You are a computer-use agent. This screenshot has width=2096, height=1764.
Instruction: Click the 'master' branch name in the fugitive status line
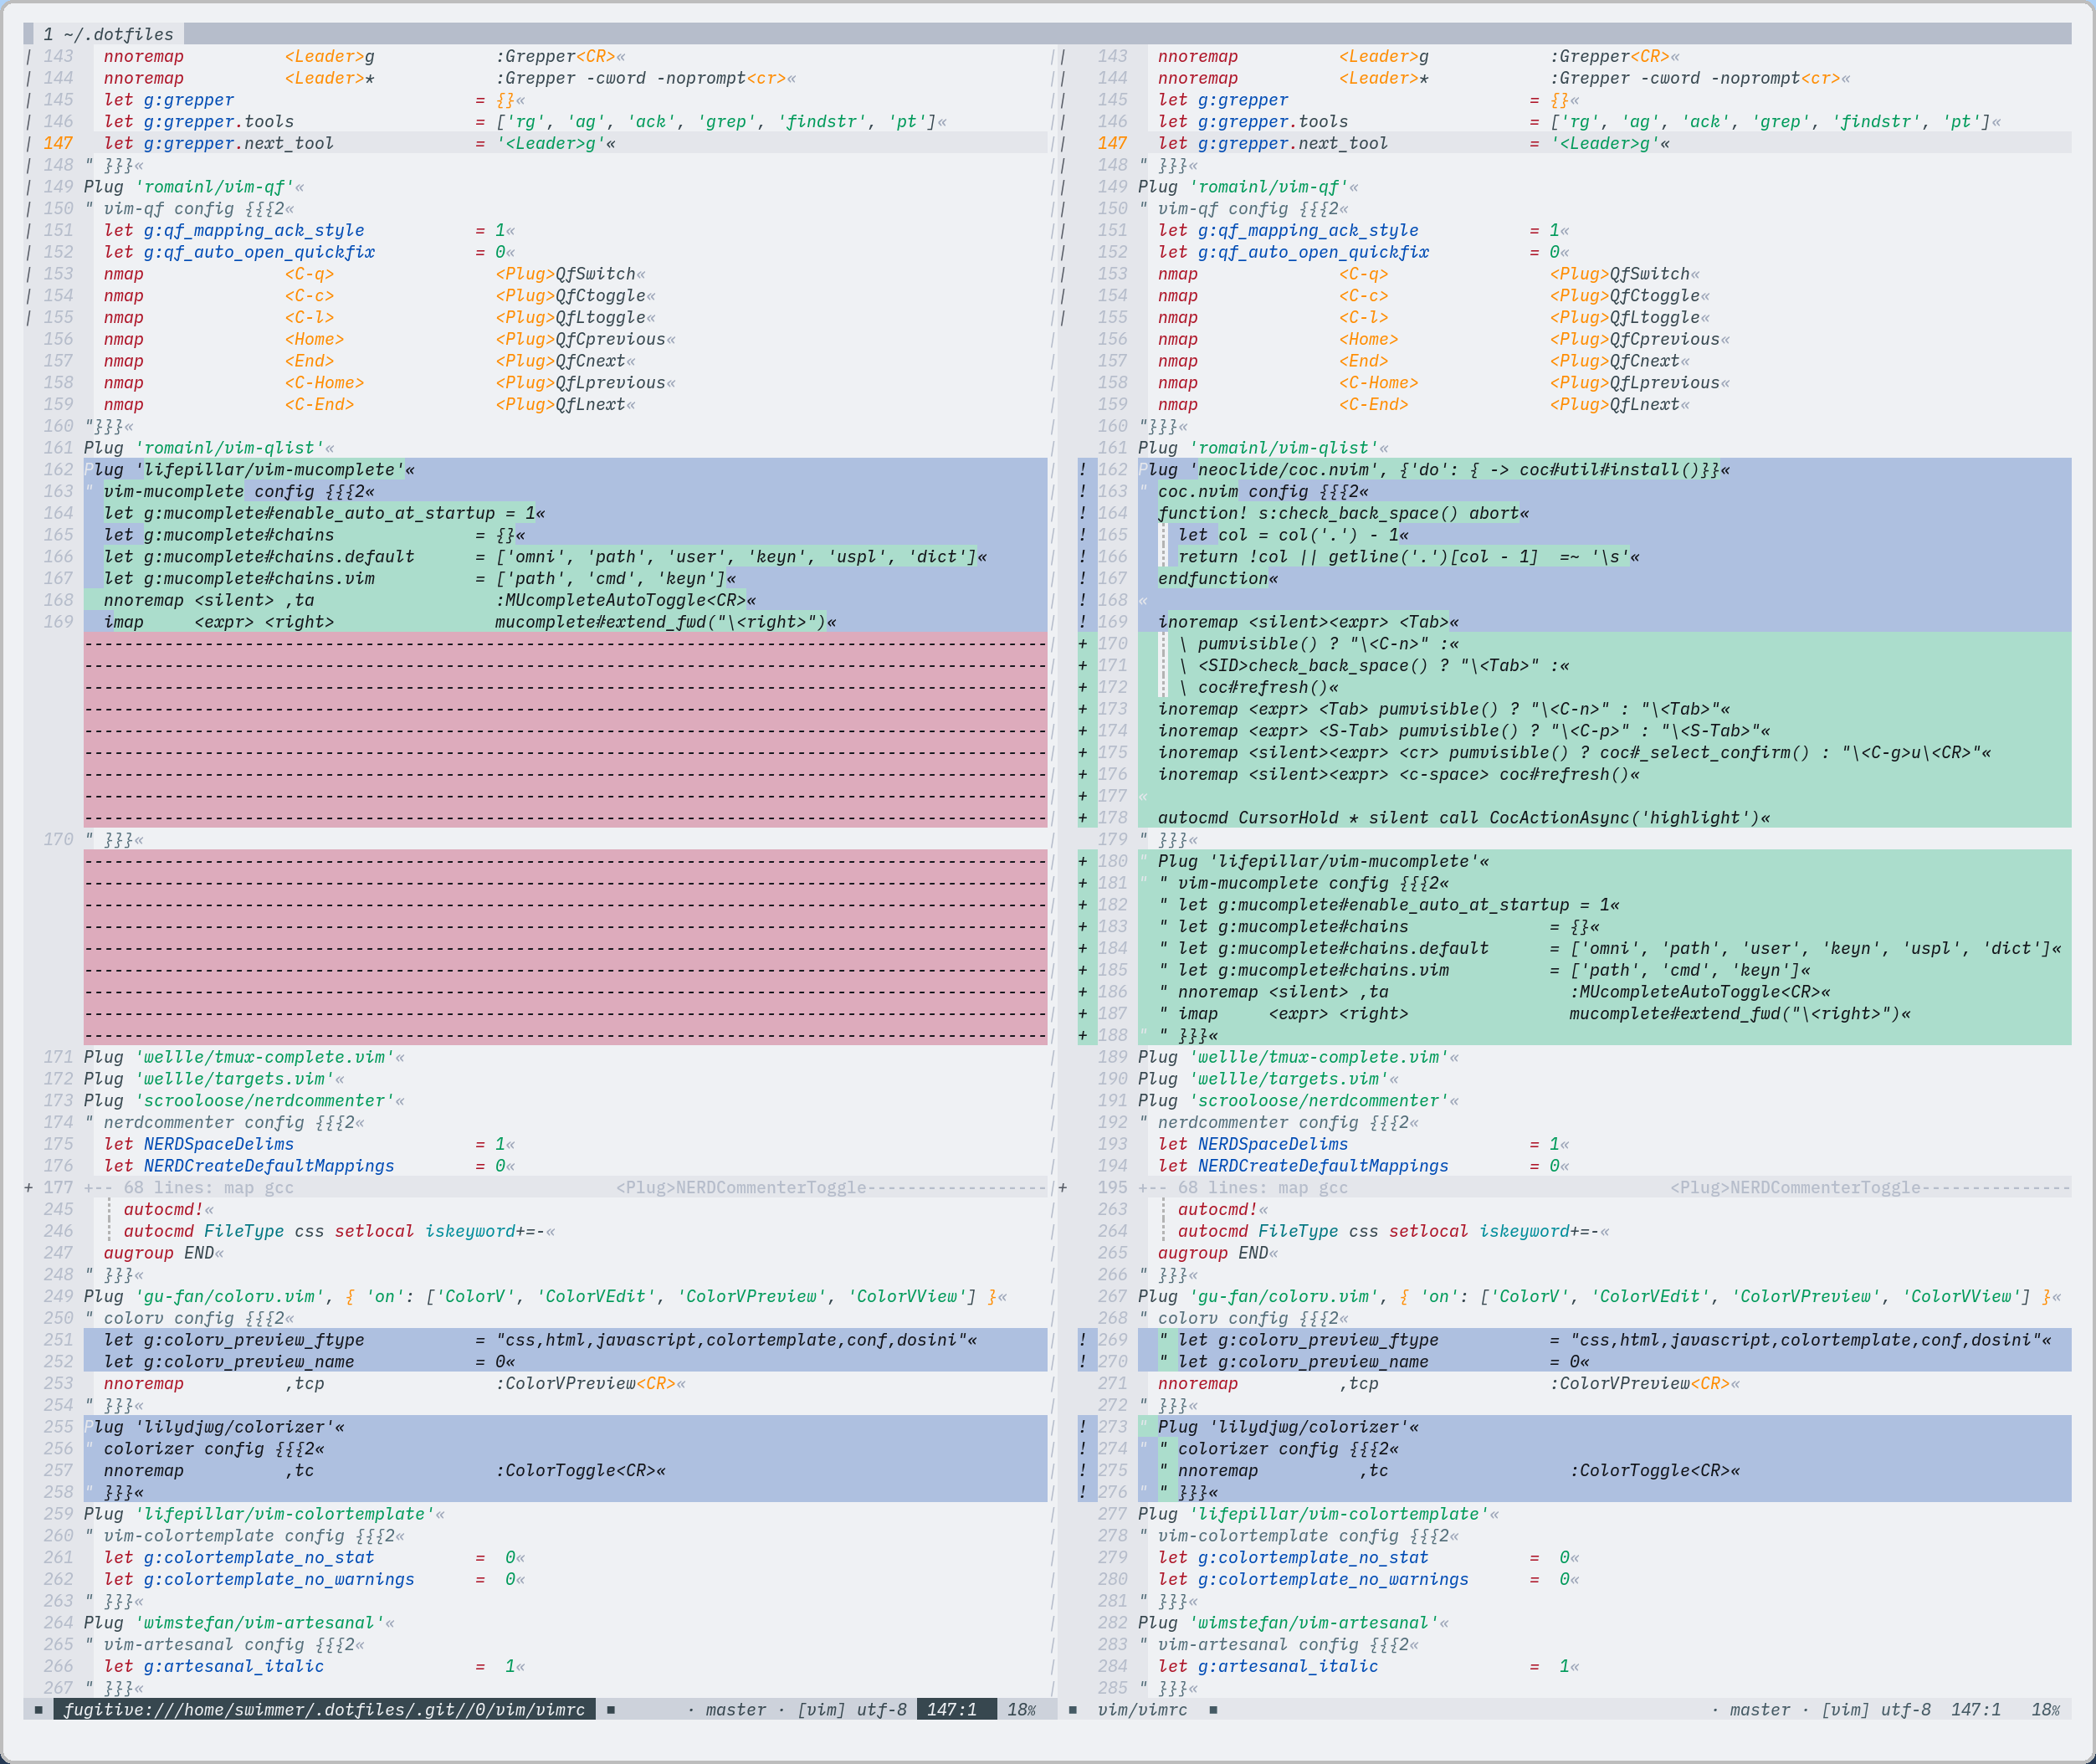click(735, 1710)
